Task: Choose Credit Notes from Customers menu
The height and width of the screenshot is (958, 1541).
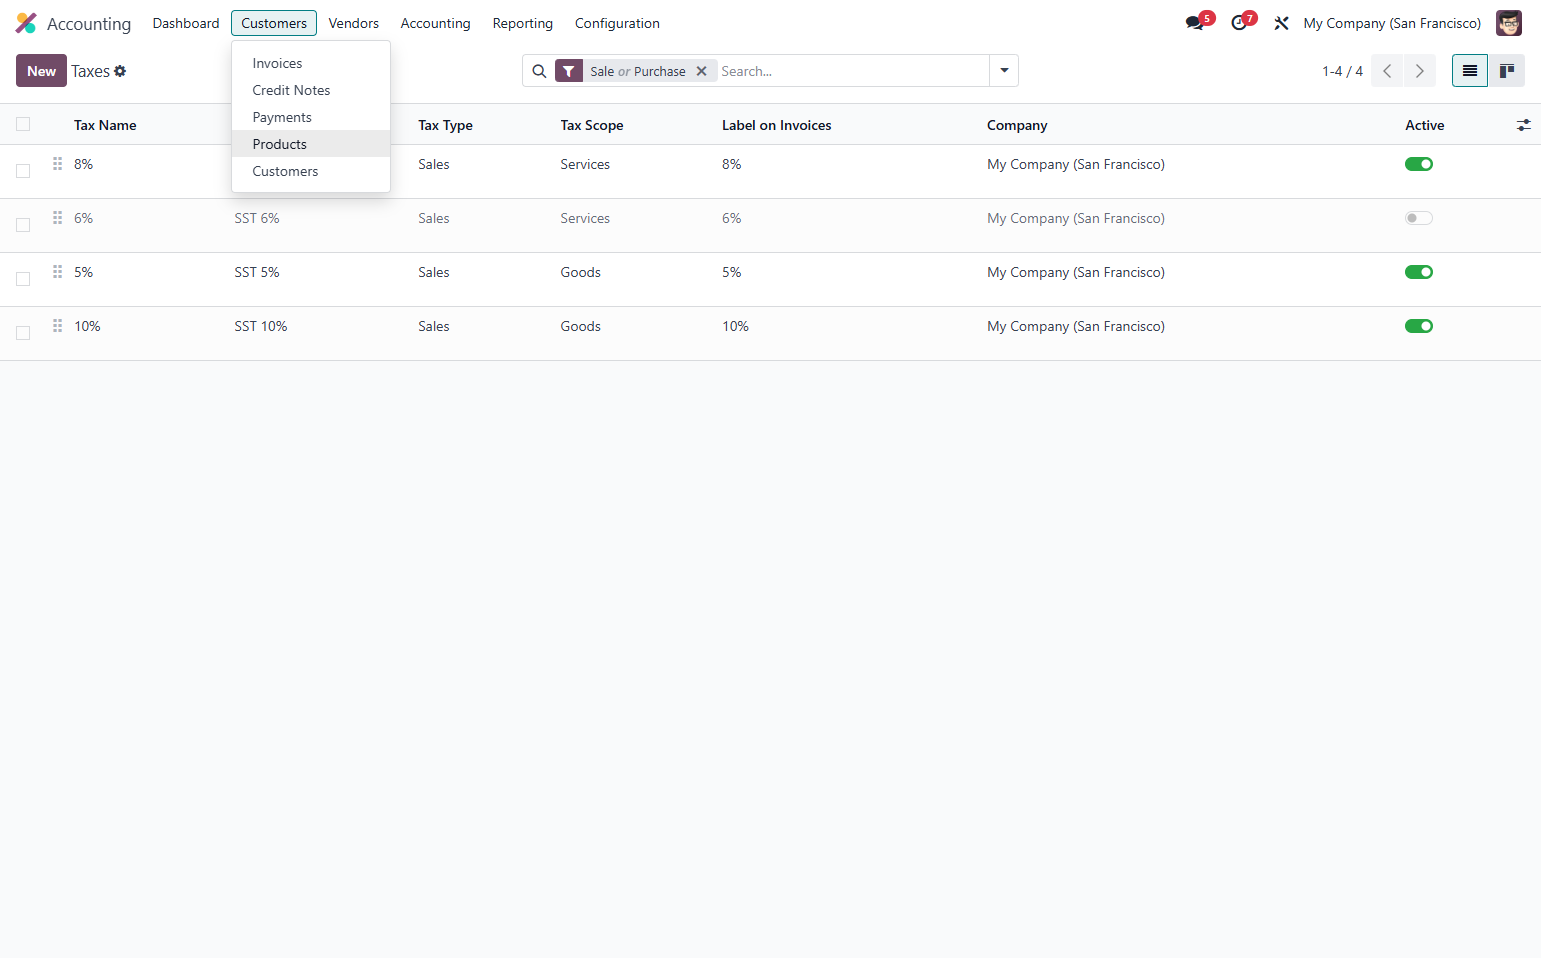Action: (x=311, y=90)
